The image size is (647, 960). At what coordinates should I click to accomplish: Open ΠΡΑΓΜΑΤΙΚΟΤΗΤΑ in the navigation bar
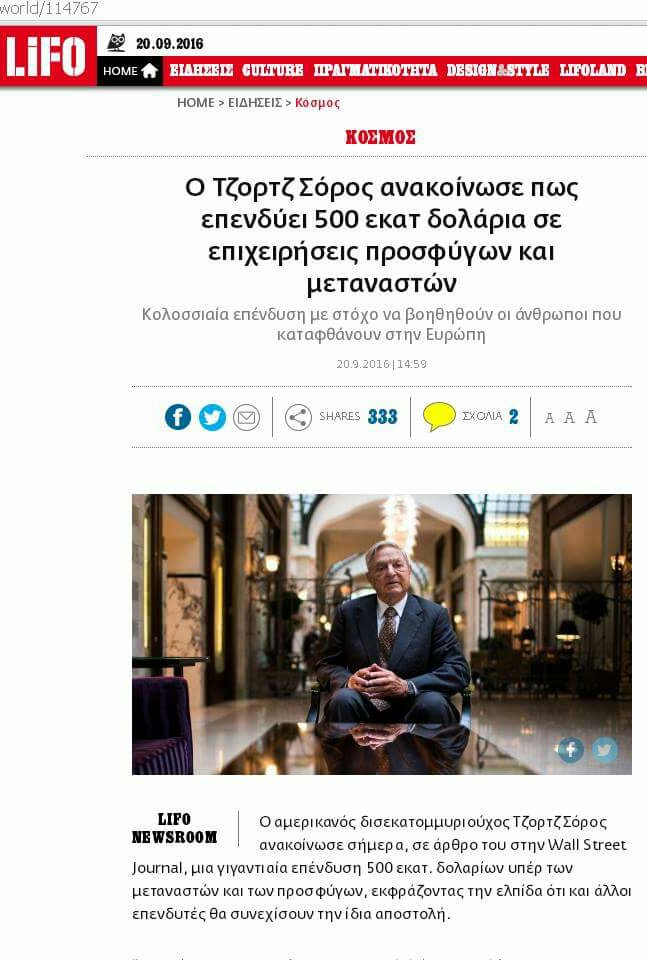pyautogui.click(x=375, y=70)
